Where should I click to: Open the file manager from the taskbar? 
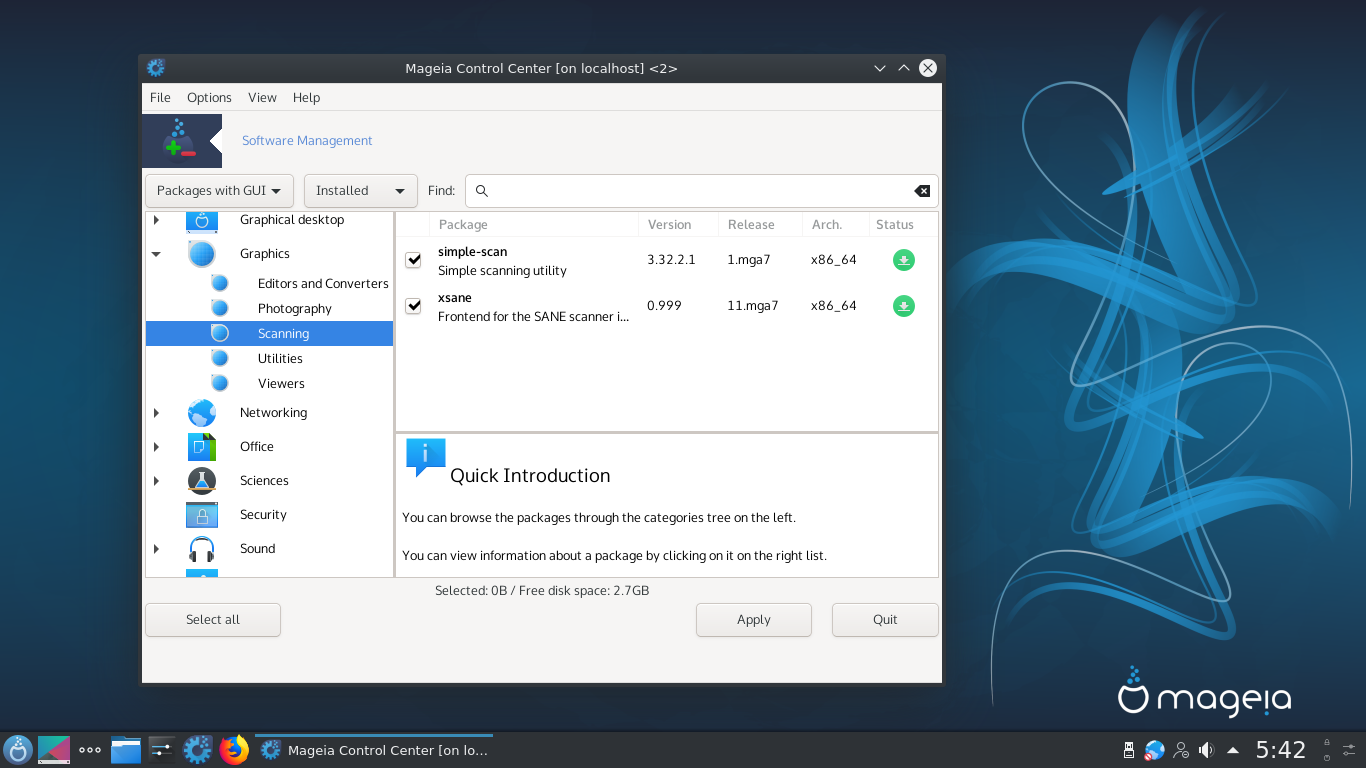126,750
